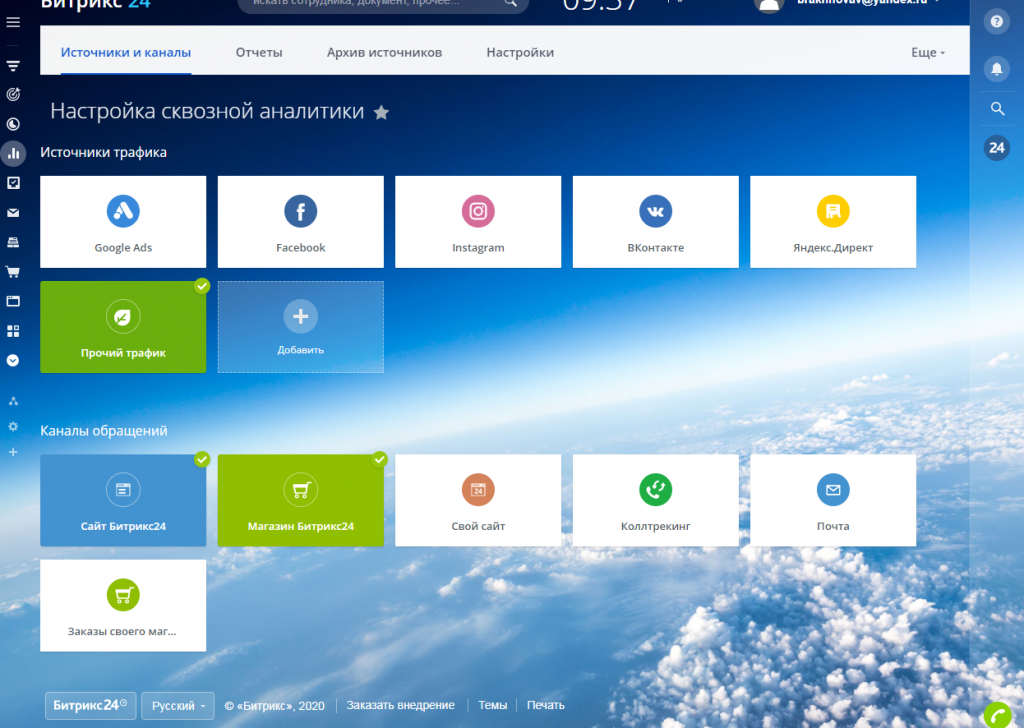This screenshot has height=728, width=1024.
Task: Click the green phone call button
Action: (x=998, y=716)
